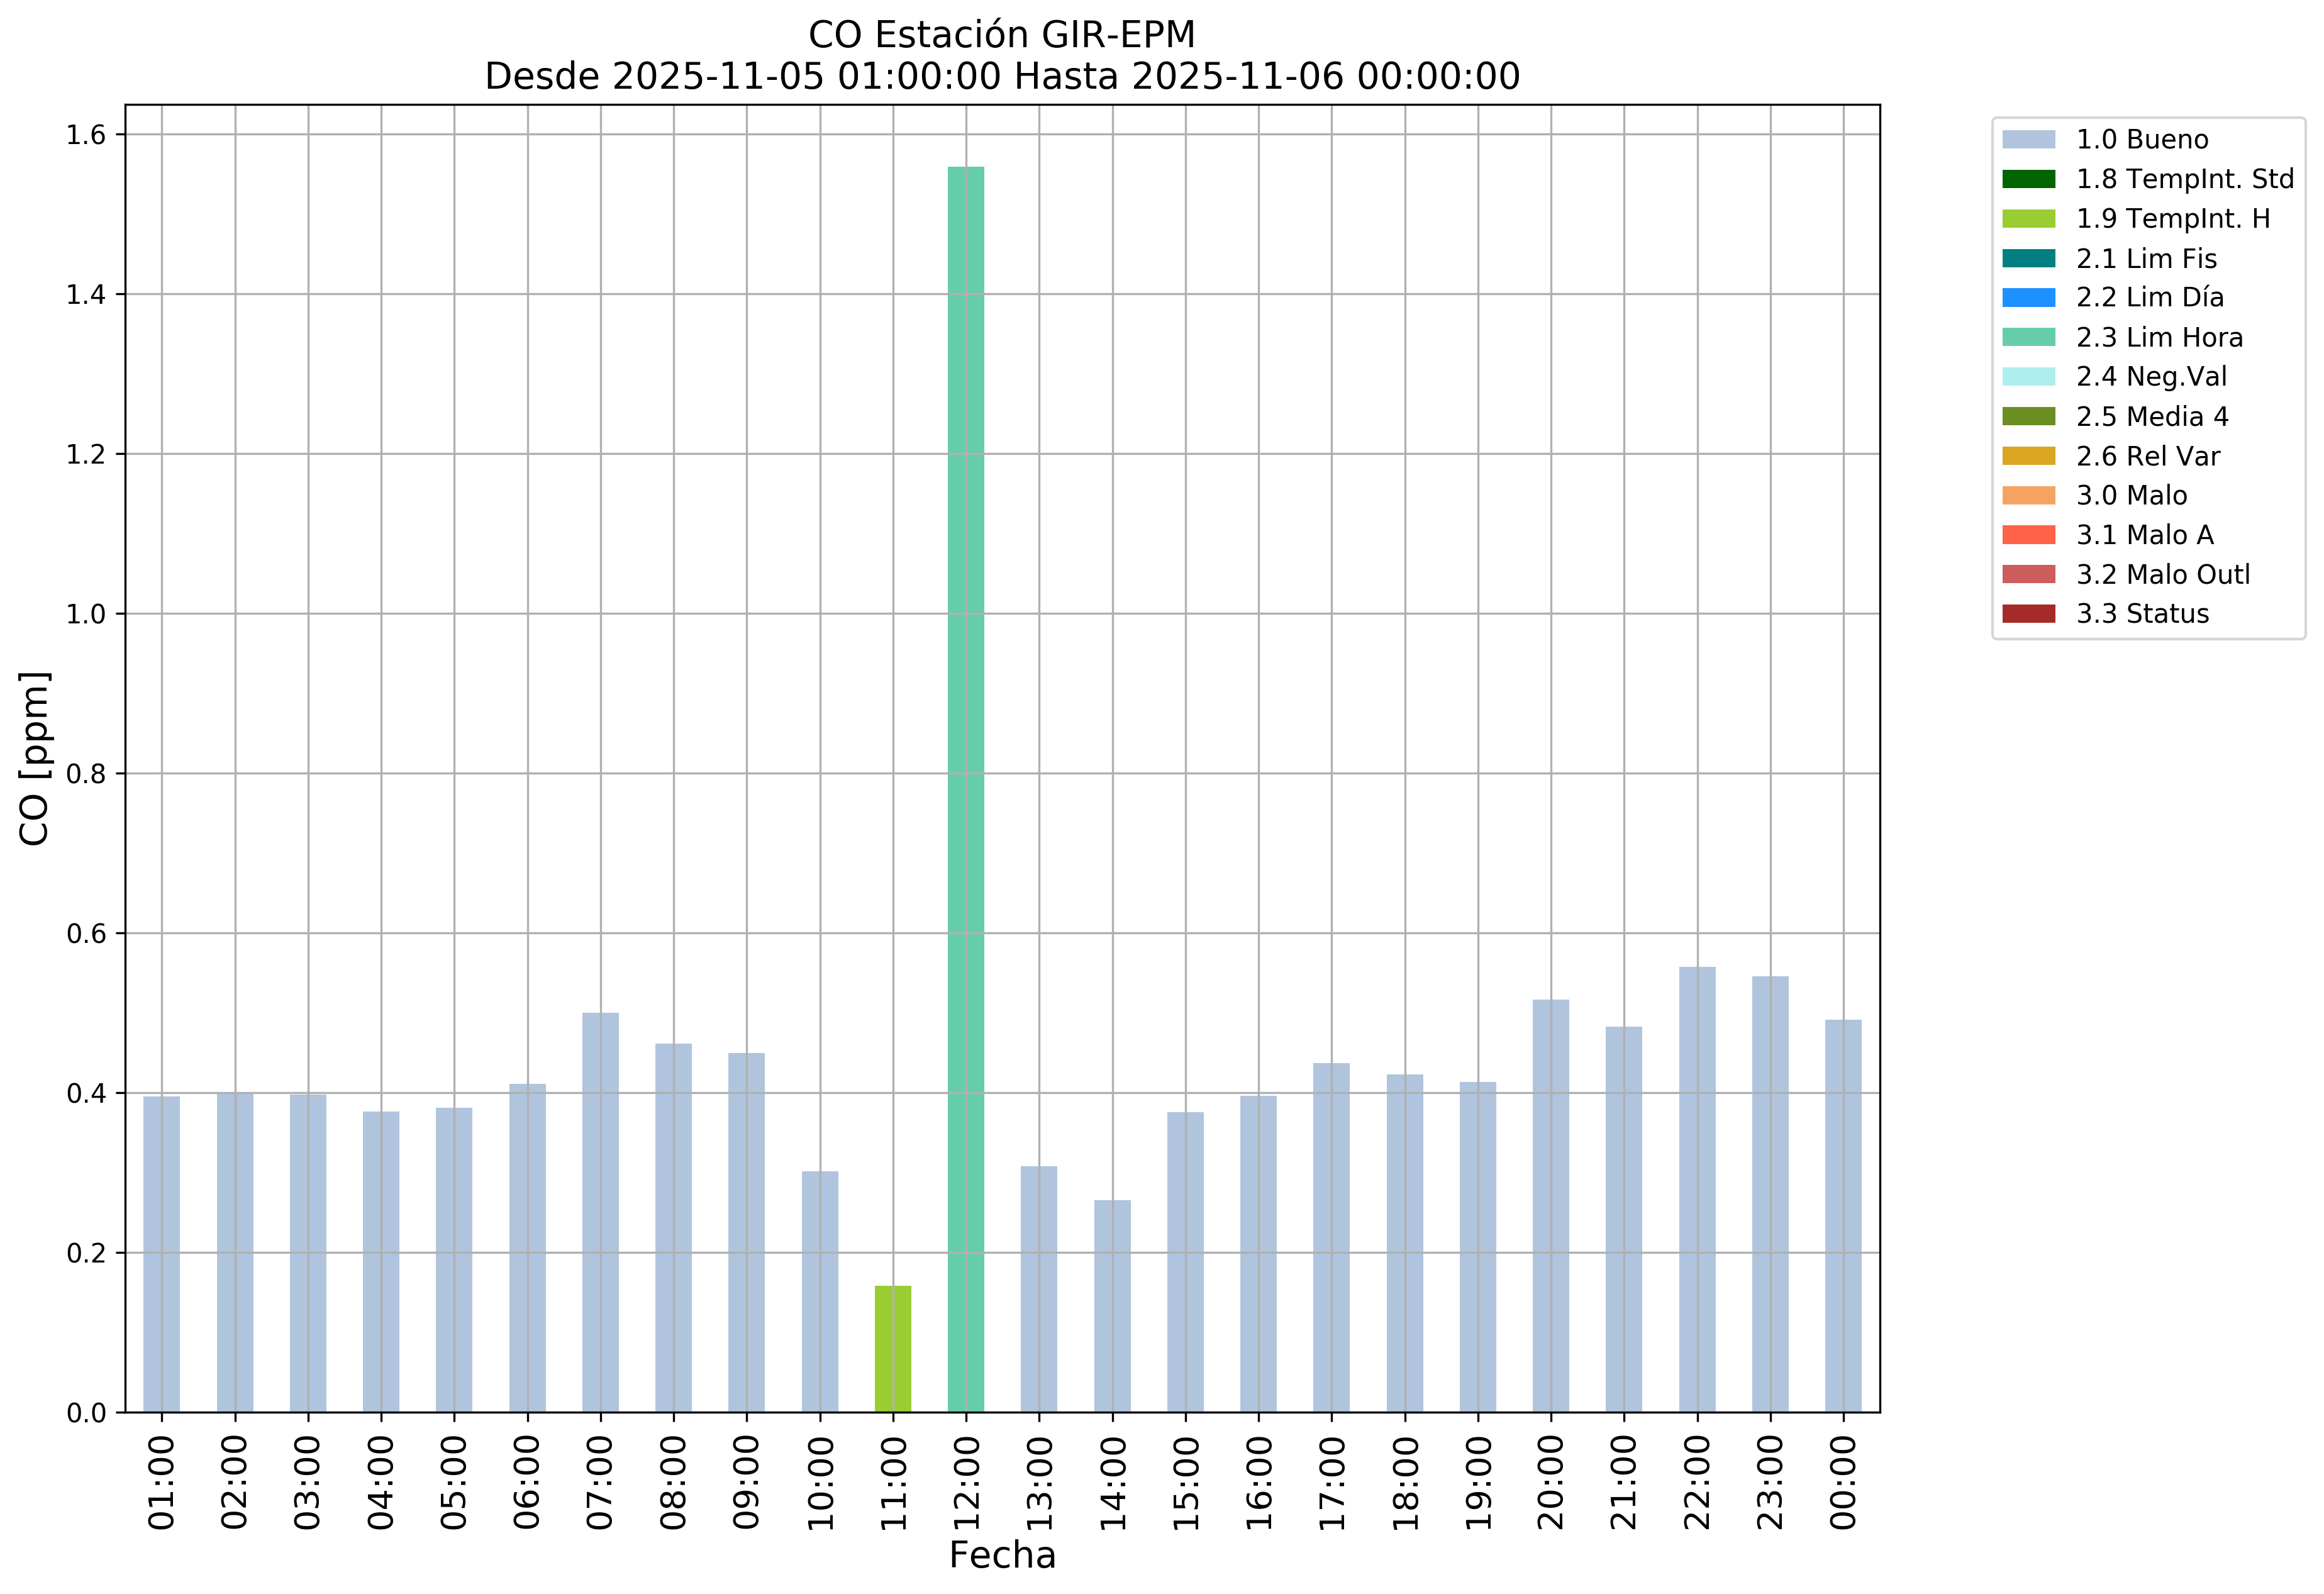
Task: Click the Fecha x-axis label
Action: tap(1002, 1556)
